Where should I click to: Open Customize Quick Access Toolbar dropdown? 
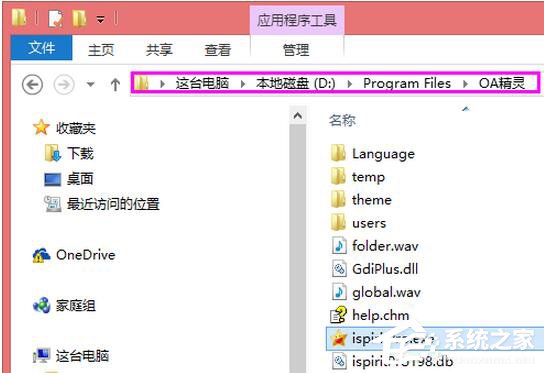click(x=101, y=19)
